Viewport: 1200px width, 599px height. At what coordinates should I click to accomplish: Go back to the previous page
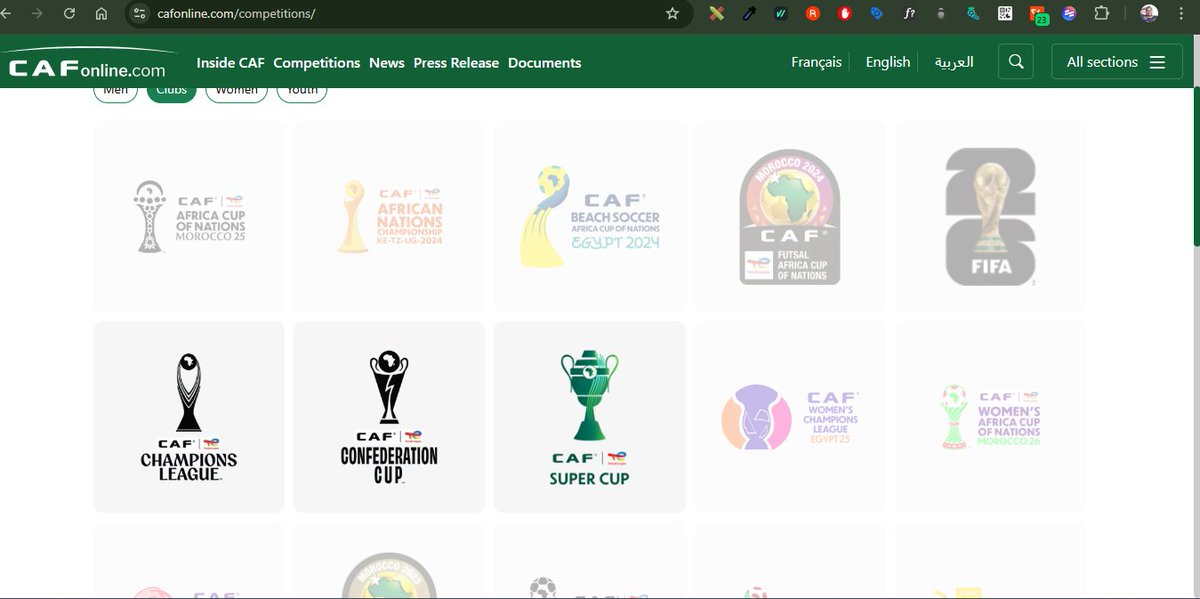pyautogui.click(x=6, y=14)
